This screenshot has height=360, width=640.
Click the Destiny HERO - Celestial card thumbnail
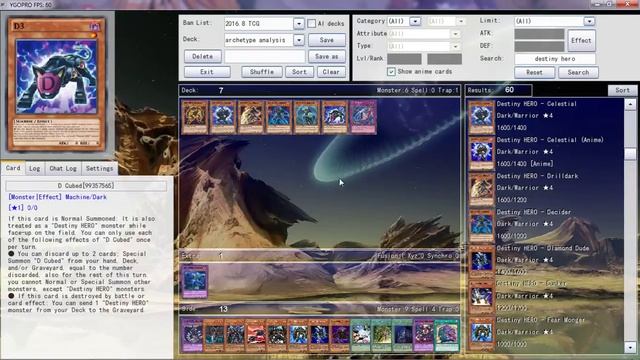click(481, 118)
